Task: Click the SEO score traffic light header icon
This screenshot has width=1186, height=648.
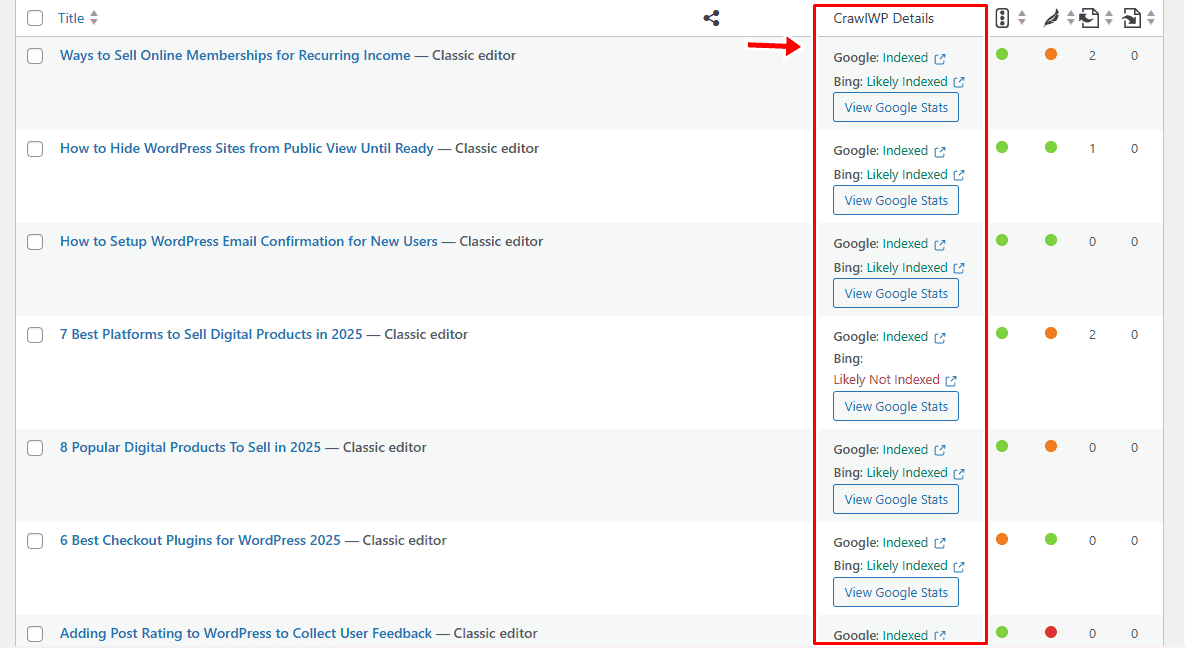Action: coord(1002,18)
